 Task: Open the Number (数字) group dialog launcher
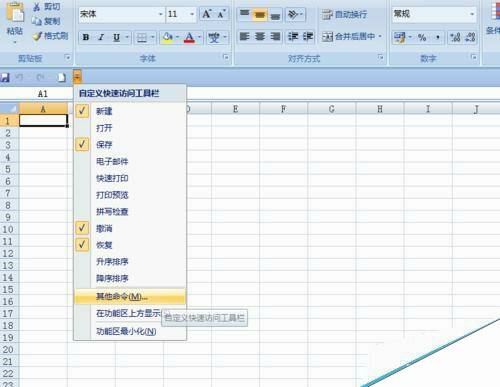(x=474, y=57)
